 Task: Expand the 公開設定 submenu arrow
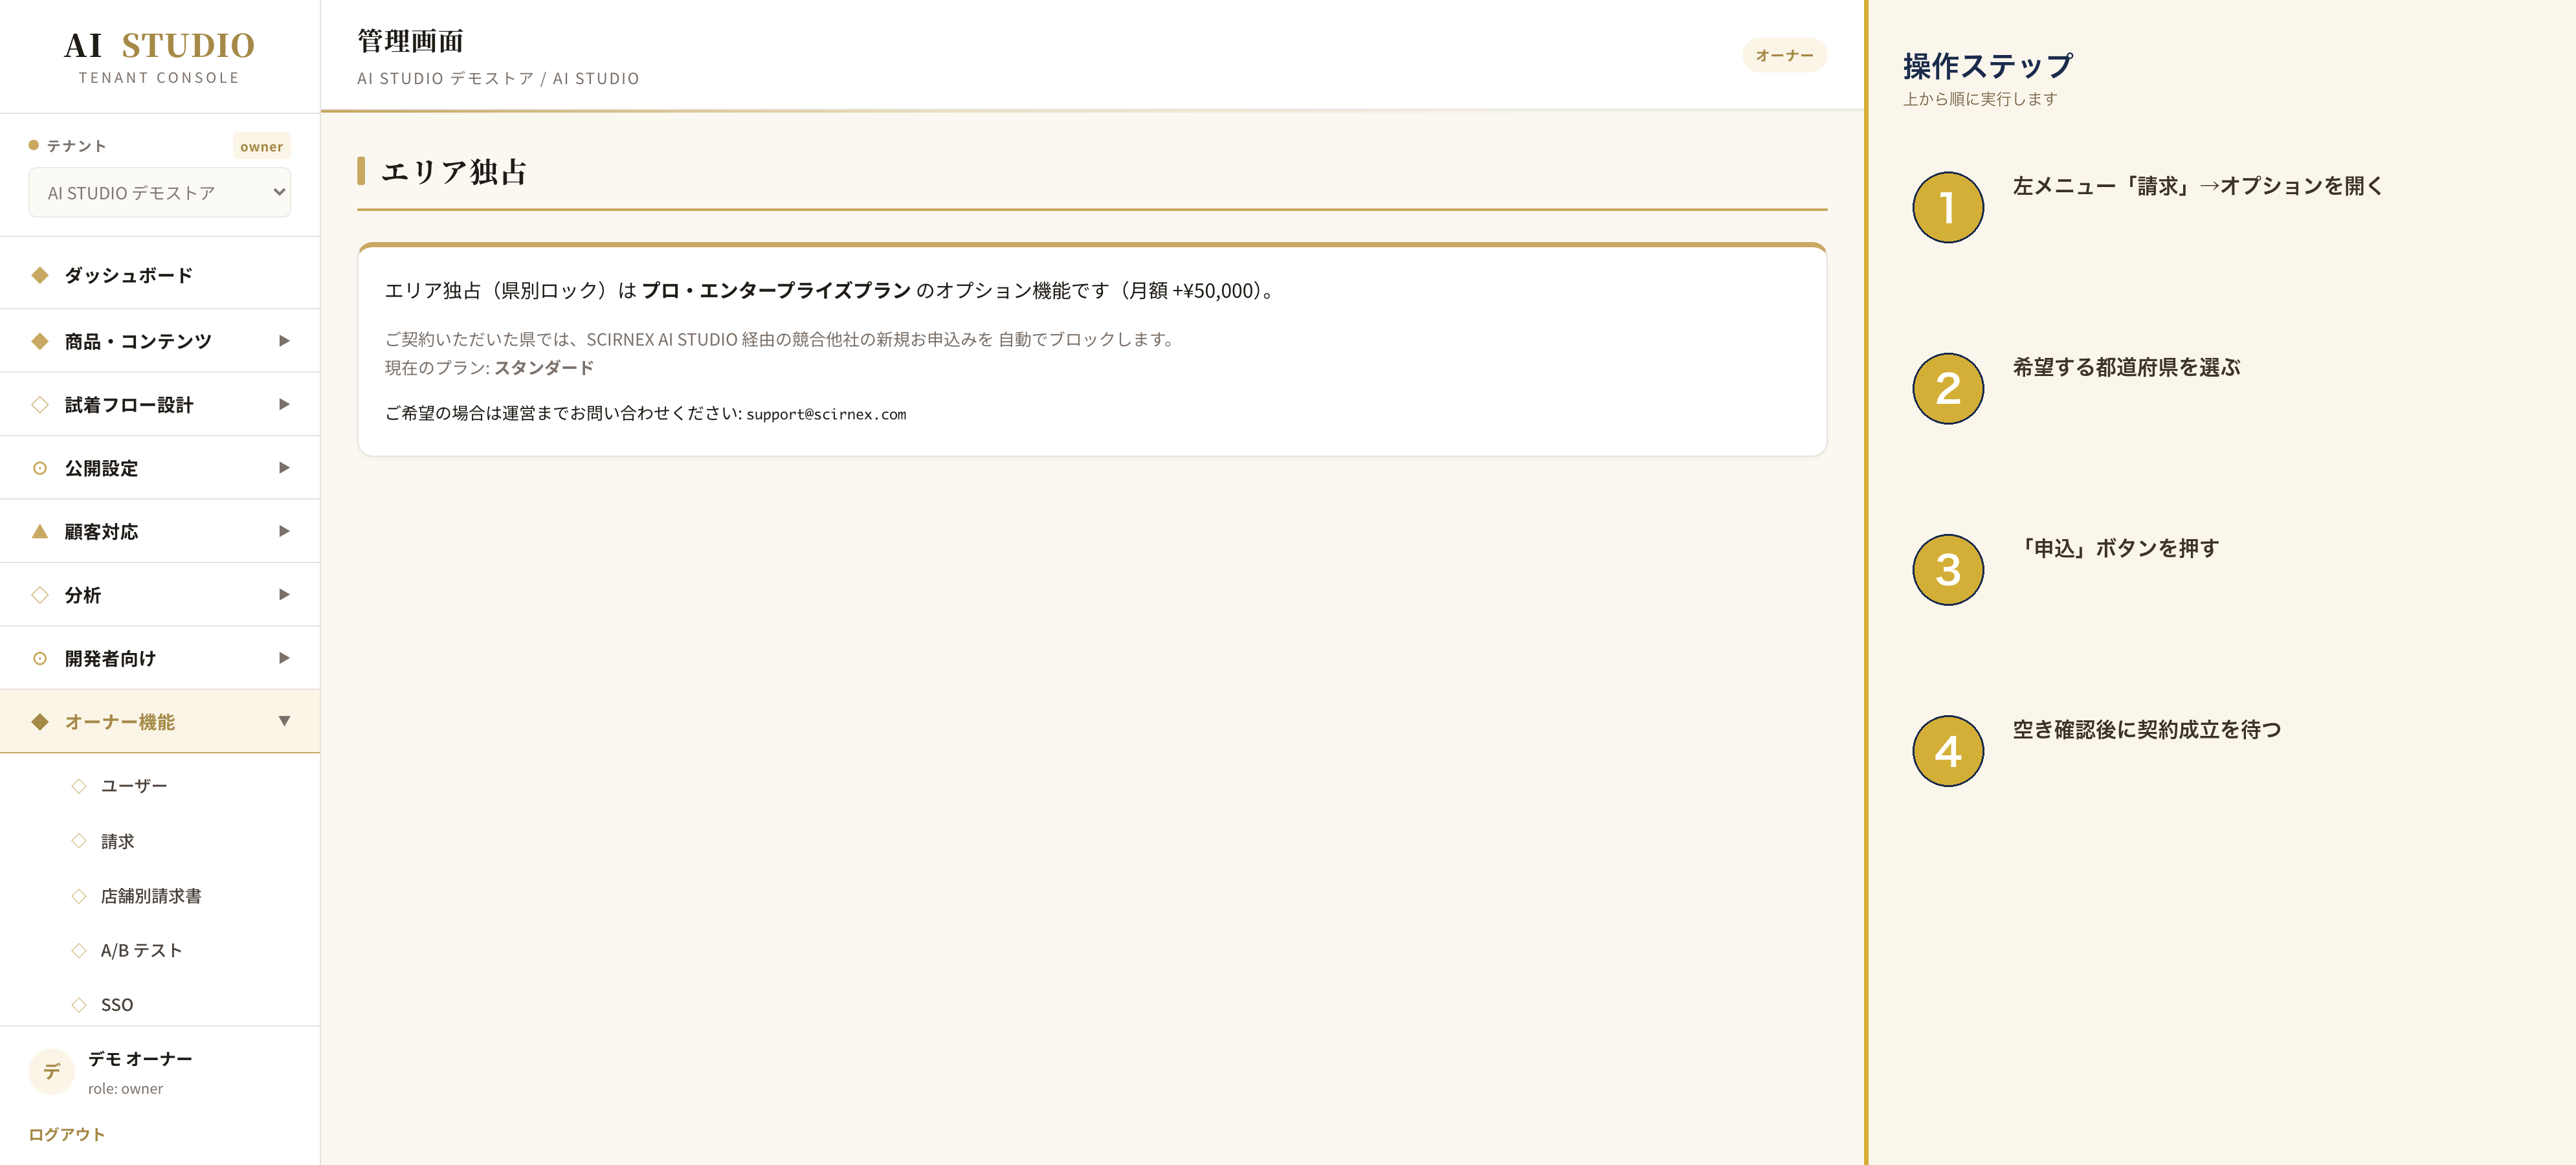pos(284,468)
